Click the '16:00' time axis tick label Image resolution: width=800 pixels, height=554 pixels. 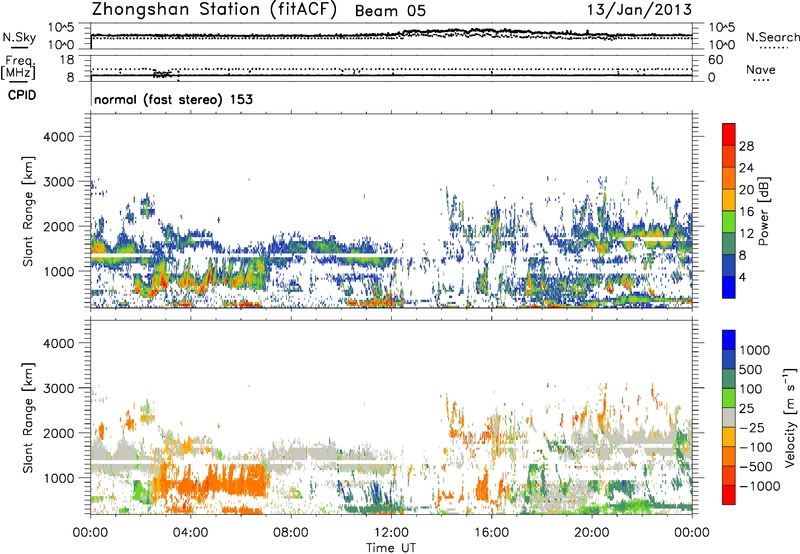tap(491, 533)
